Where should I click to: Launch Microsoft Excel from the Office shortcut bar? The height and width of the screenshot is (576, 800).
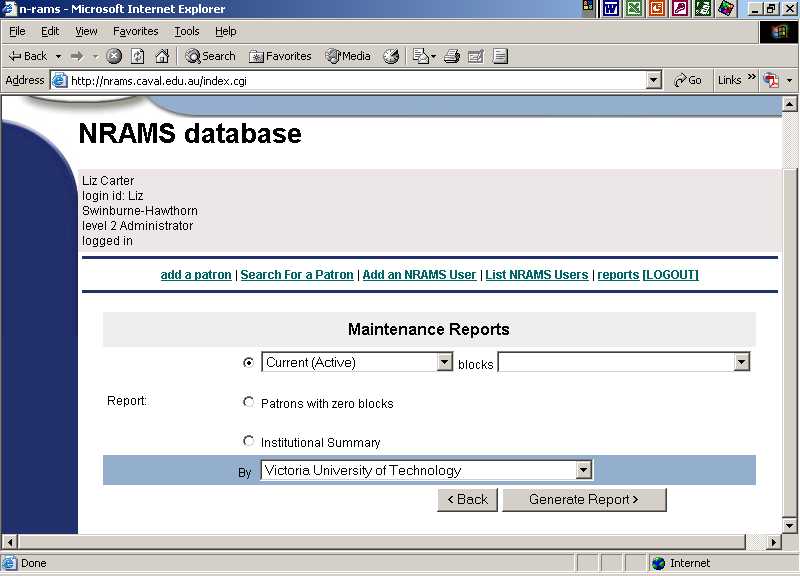(x=634, y=8)
